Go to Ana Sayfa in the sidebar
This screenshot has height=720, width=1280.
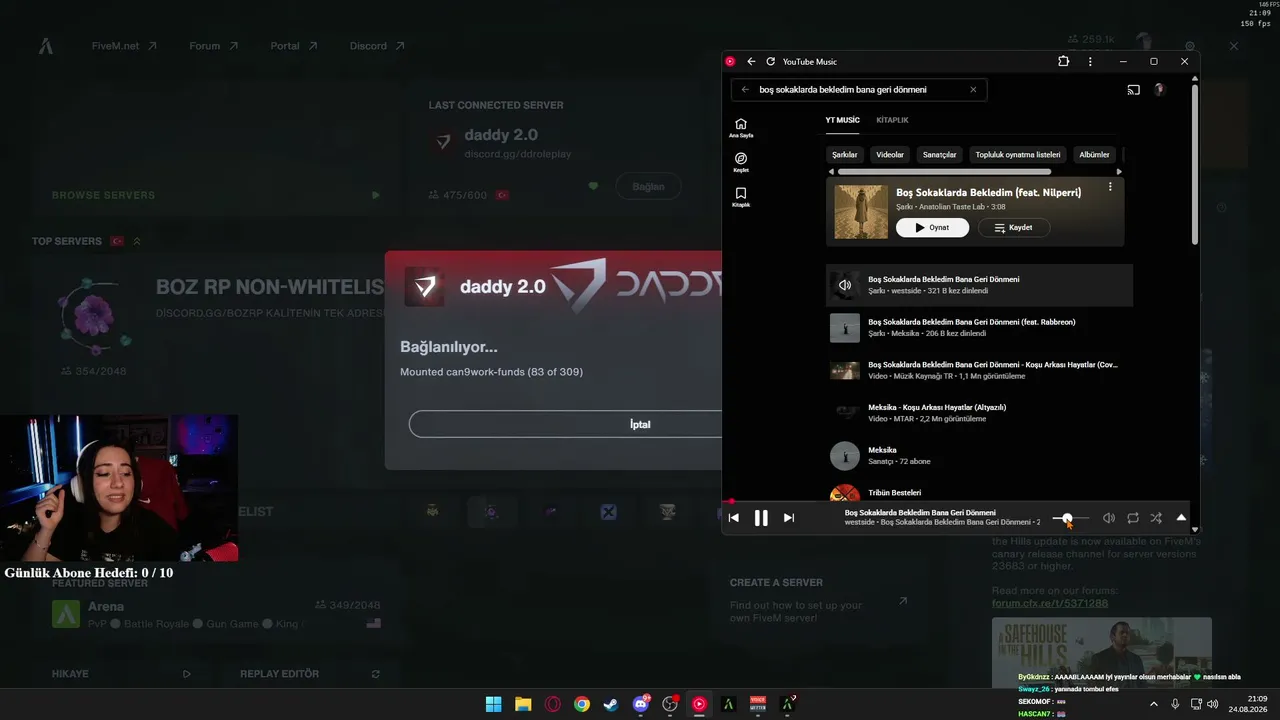click(741, 128)
